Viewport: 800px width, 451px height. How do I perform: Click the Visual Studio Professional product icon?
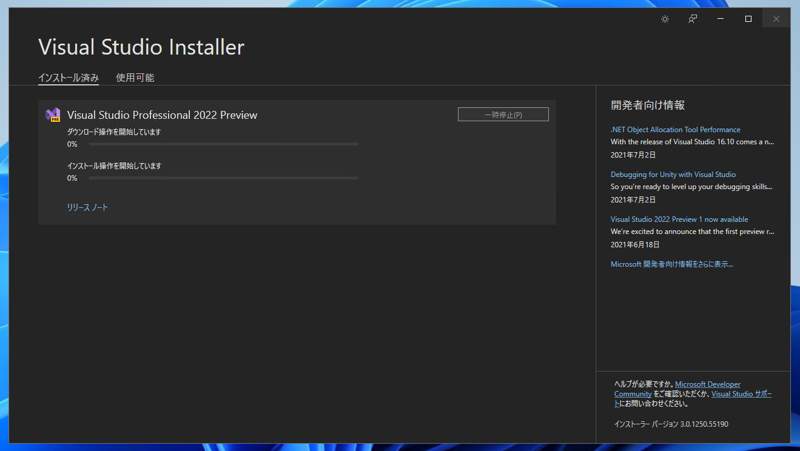[x=53, y=115]
